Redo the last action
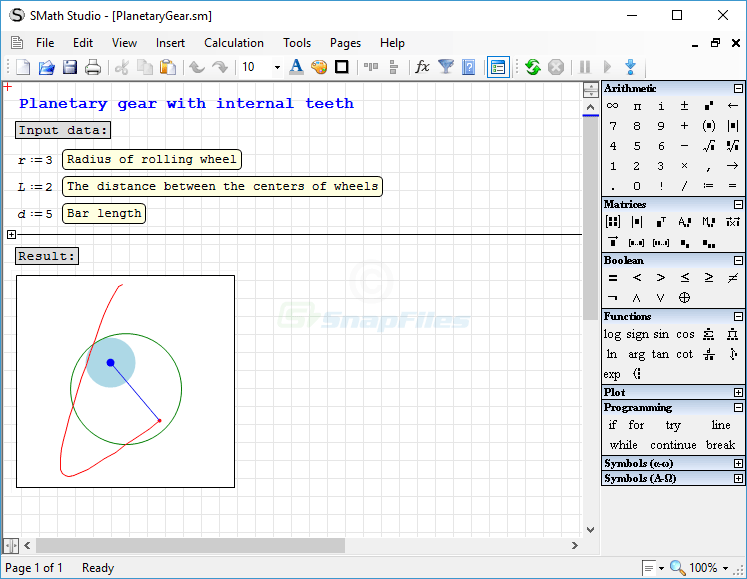Viewport: 747px width, 579px height. pos(220,67)
